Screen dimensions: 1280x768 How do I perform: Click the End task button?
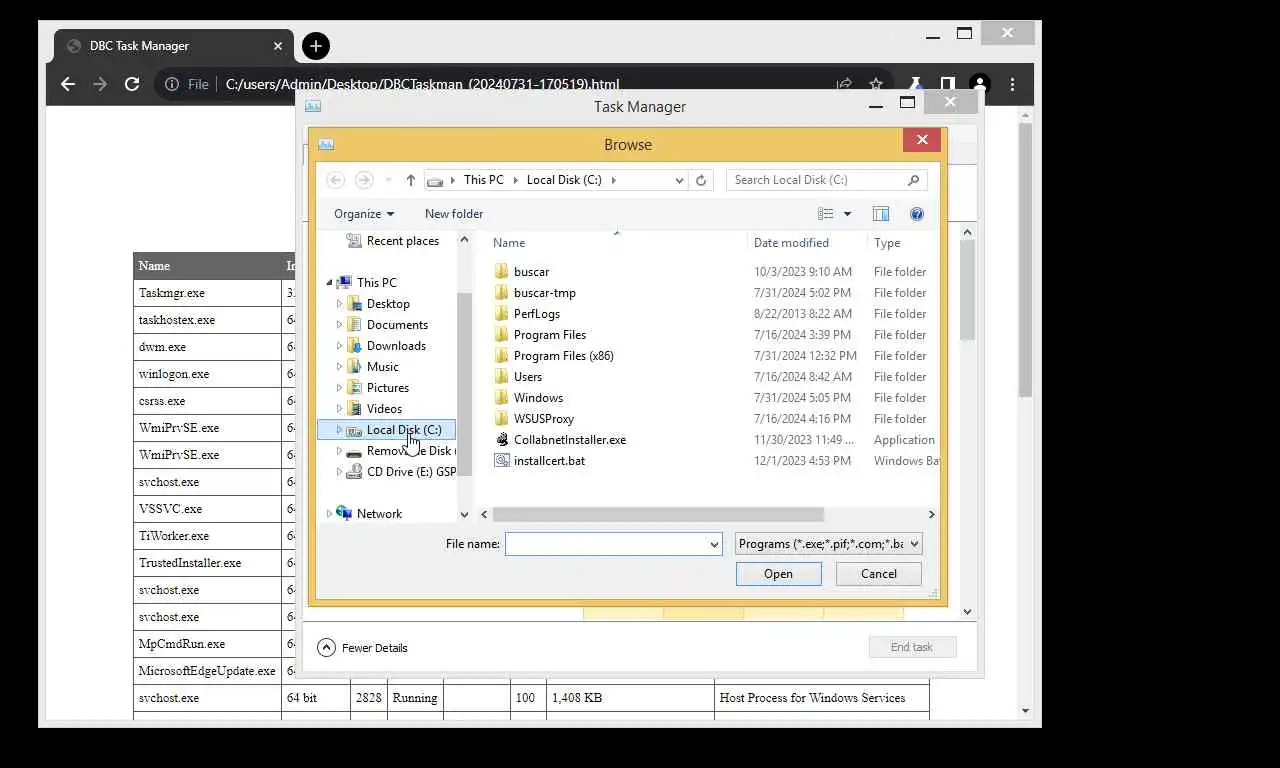912,647
